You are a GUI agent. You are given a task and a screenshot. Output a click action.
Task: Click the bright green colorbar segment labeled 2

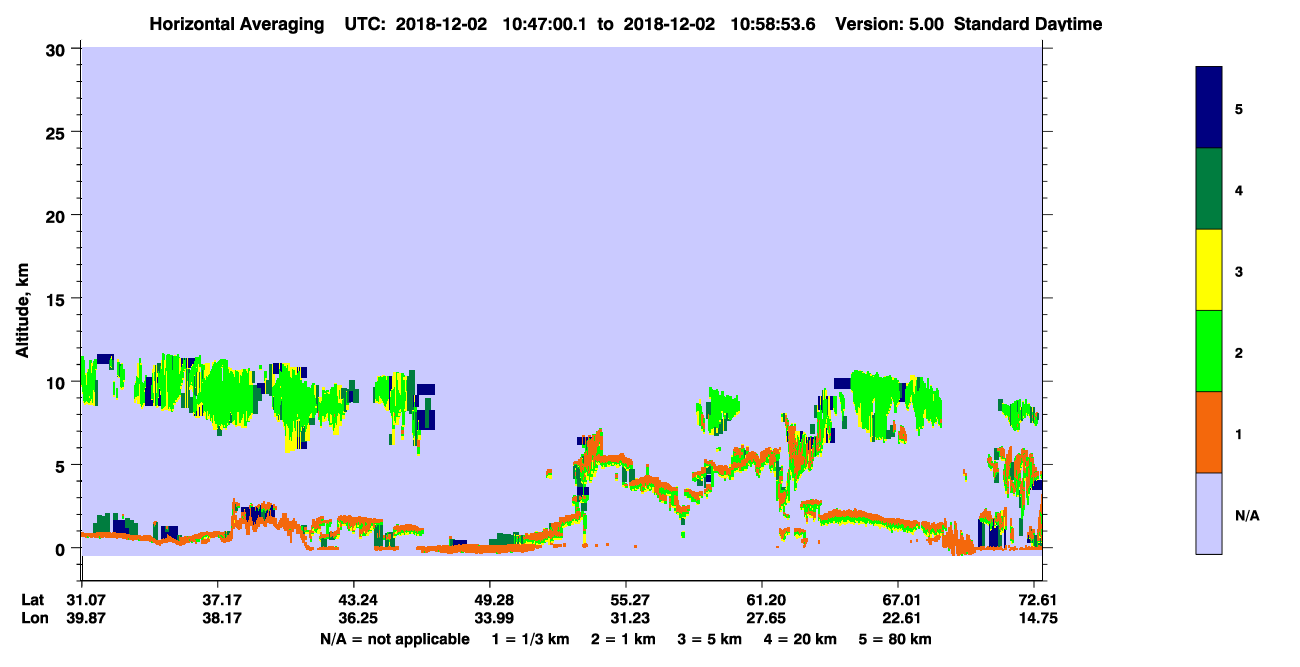(1209, 351)
